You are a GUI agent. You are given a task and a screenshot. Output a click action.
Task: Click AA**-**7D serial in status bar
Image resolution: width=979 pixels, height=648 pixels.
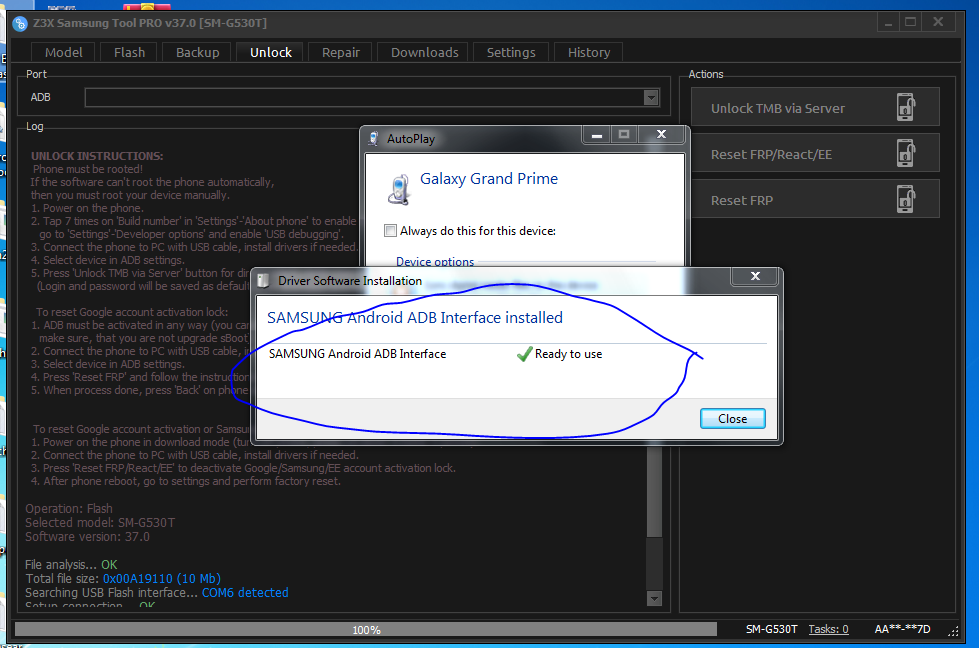[x=902, y=629]
